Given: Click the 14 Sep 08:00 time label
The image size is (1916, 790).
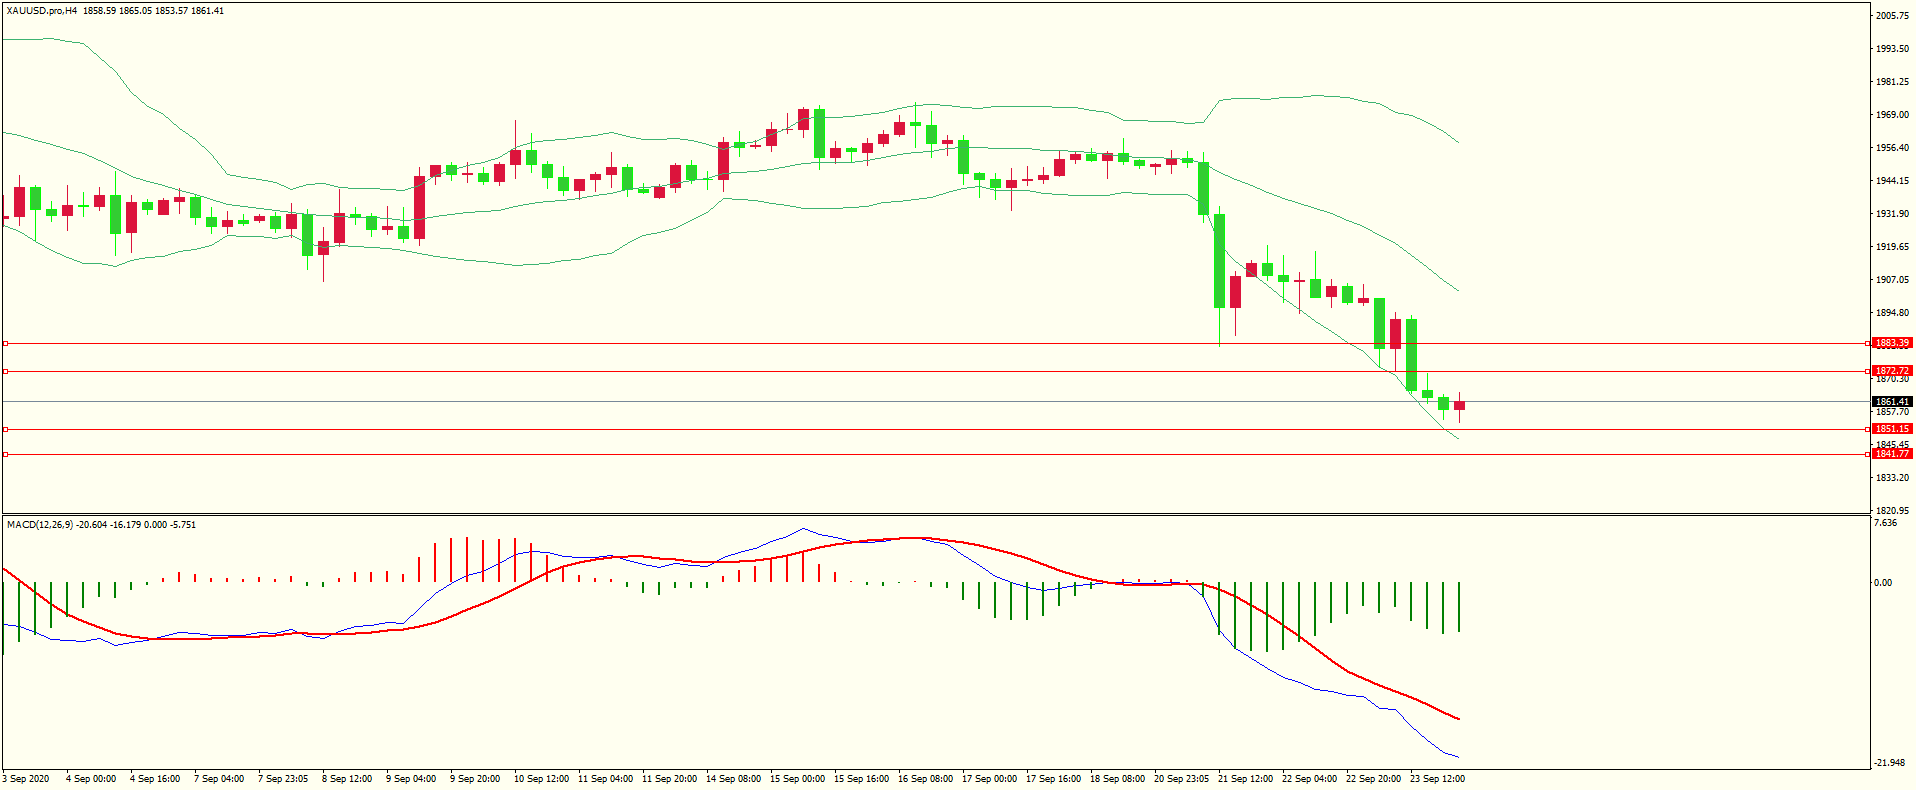Looking at the screenshot, I should [x=733, y=779].
